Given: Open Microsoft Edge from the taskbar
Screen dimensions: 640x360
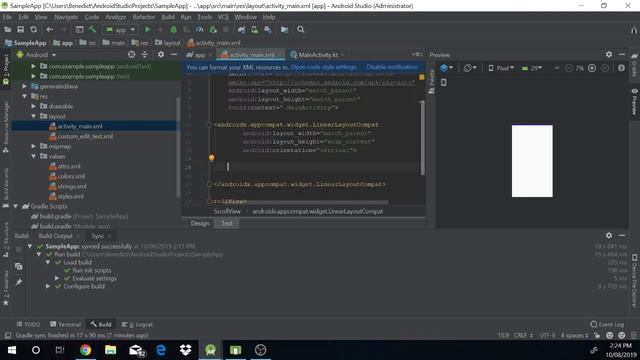Looking at the screenshot, I should [161, 350].
